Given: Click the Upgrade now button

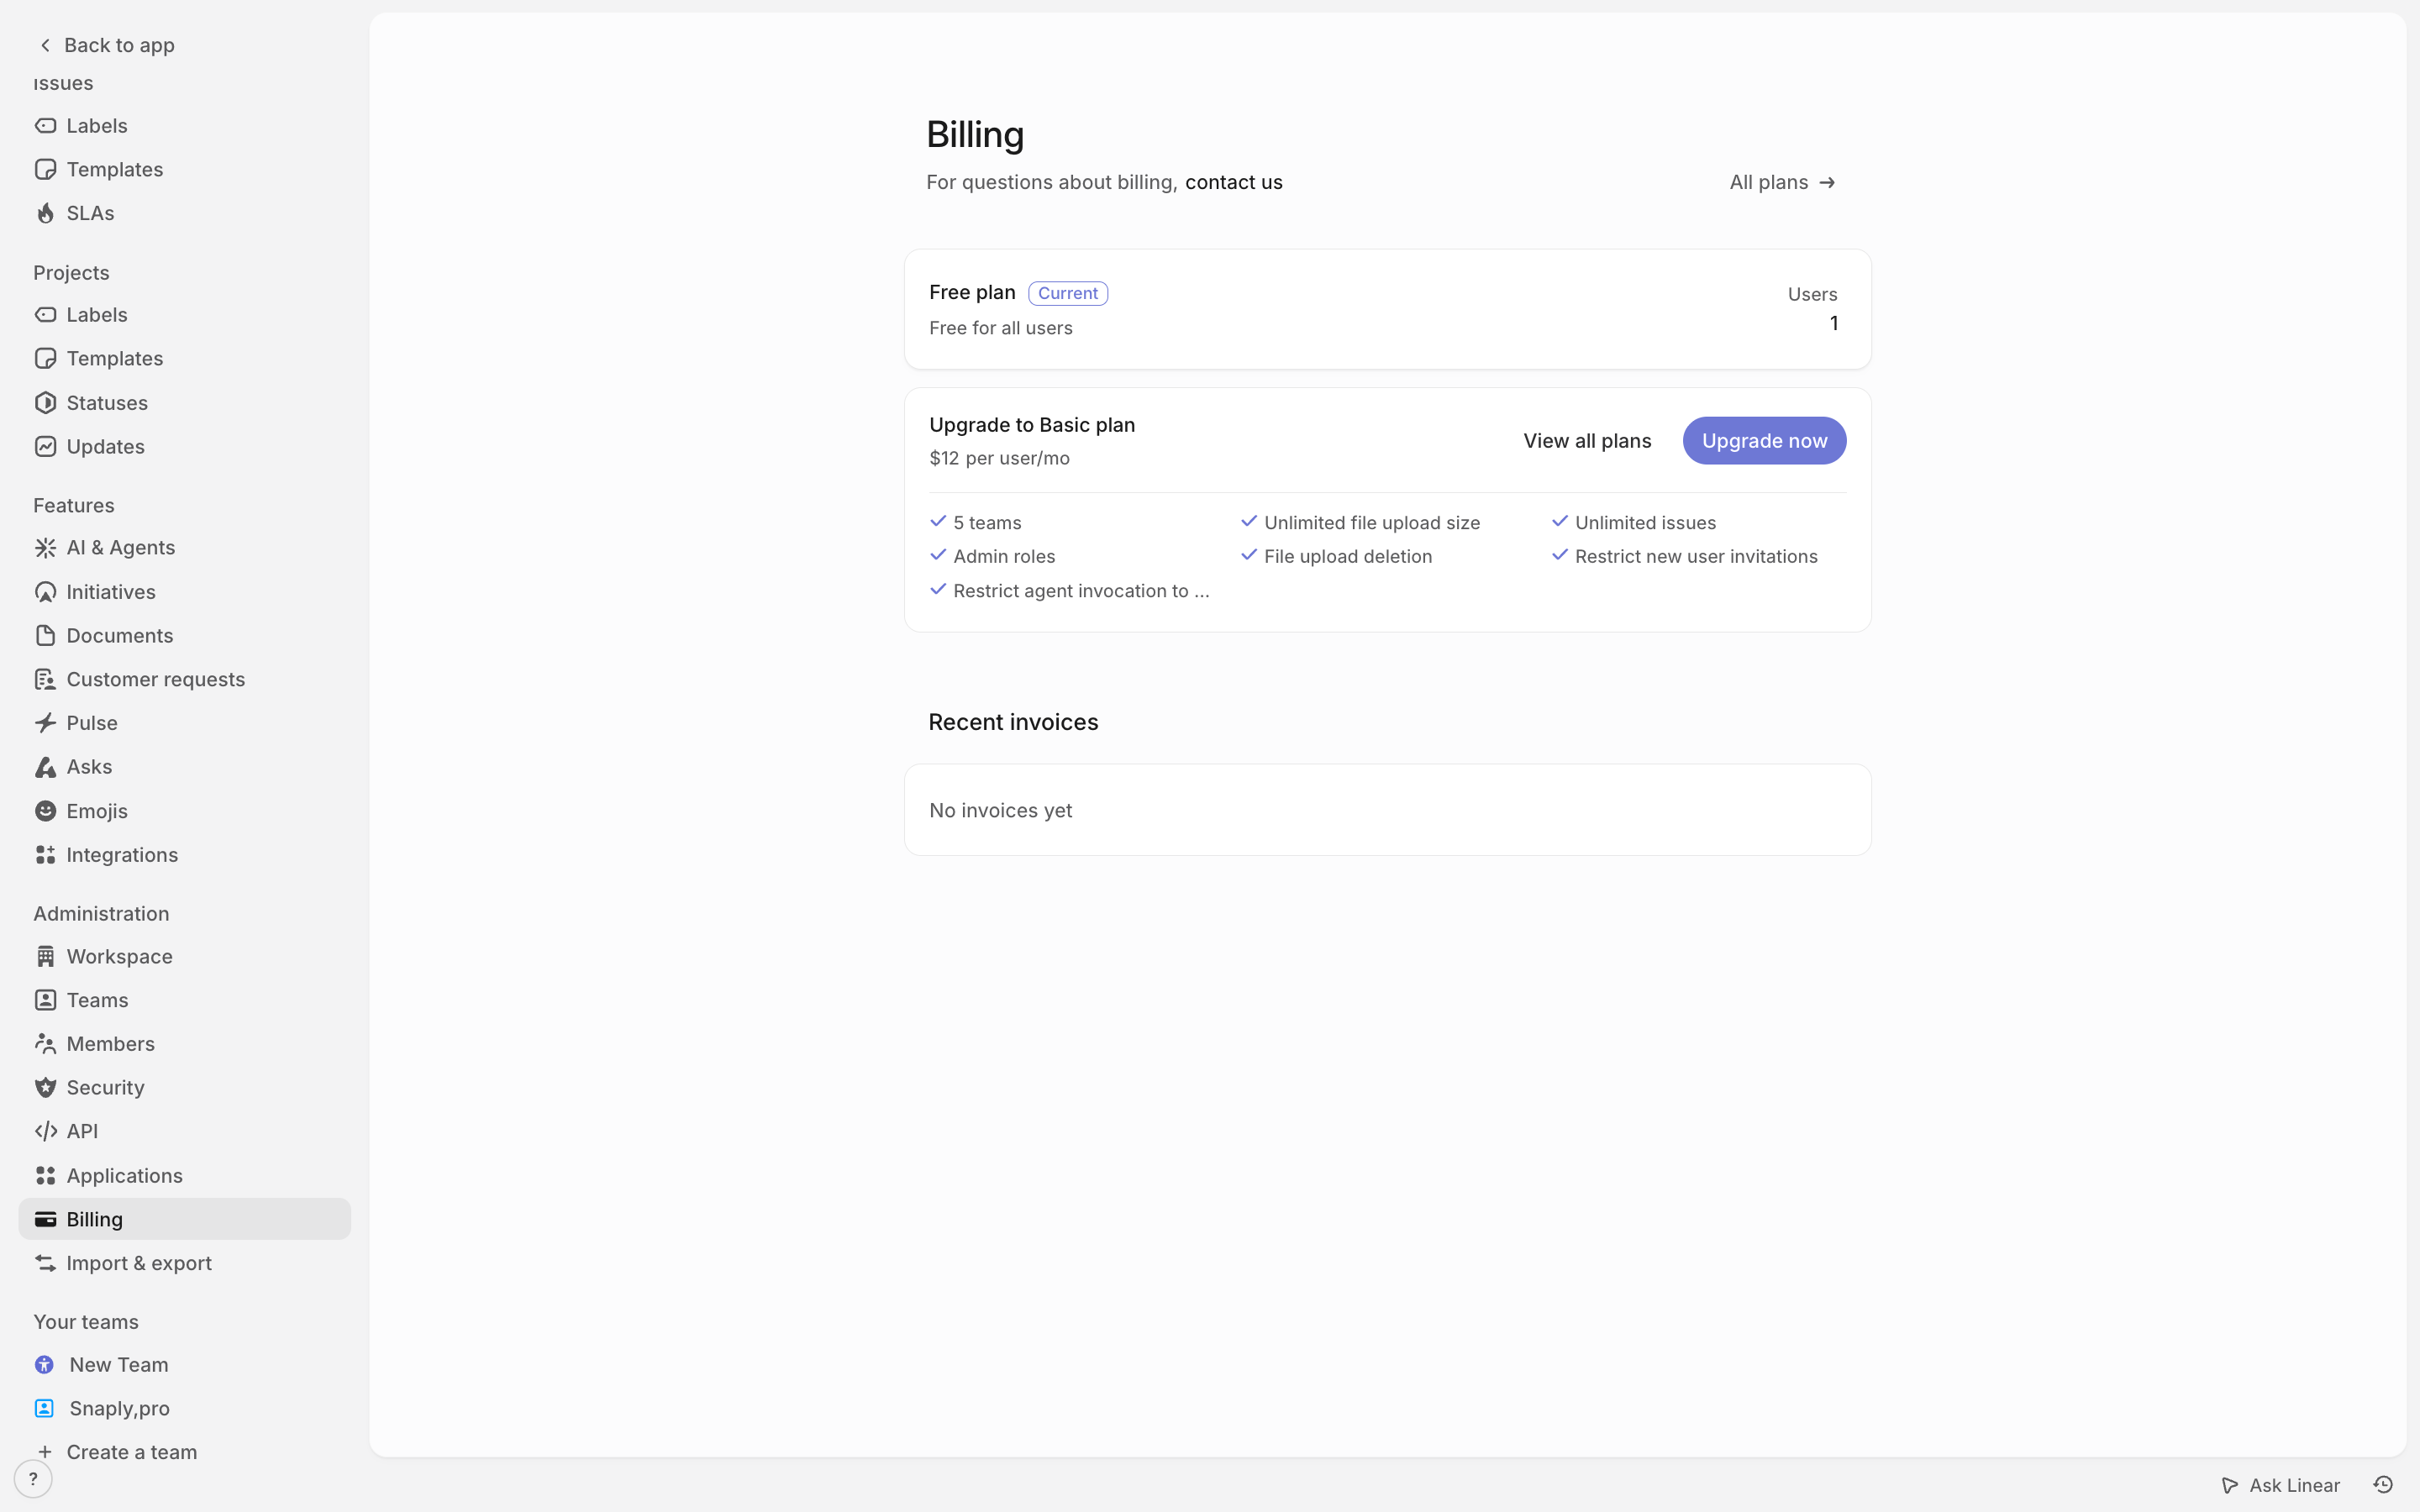Looking at the screenshot, I should [1764, 441].
